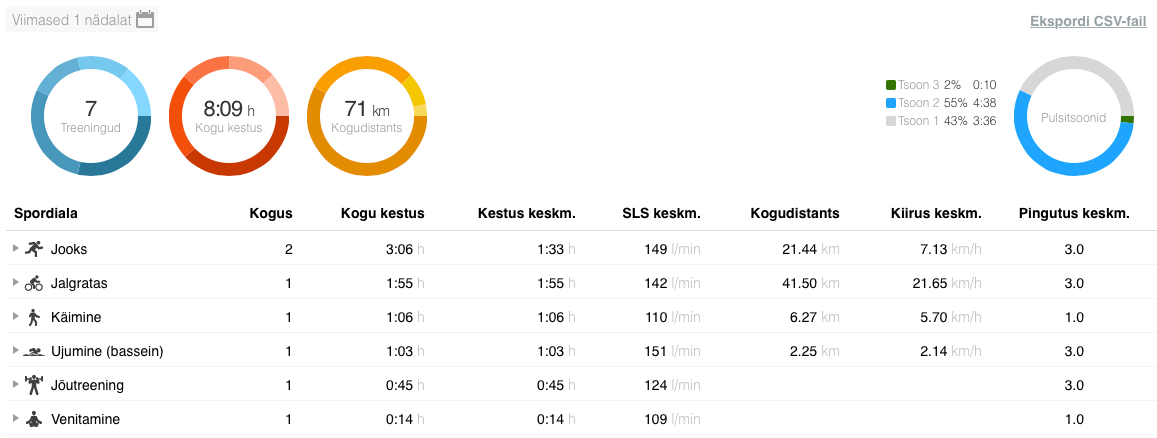Expand the Ujumine (bassein) row arrow
The width and height of the screenshot is (1157, 438).
(x=15, y=351)
